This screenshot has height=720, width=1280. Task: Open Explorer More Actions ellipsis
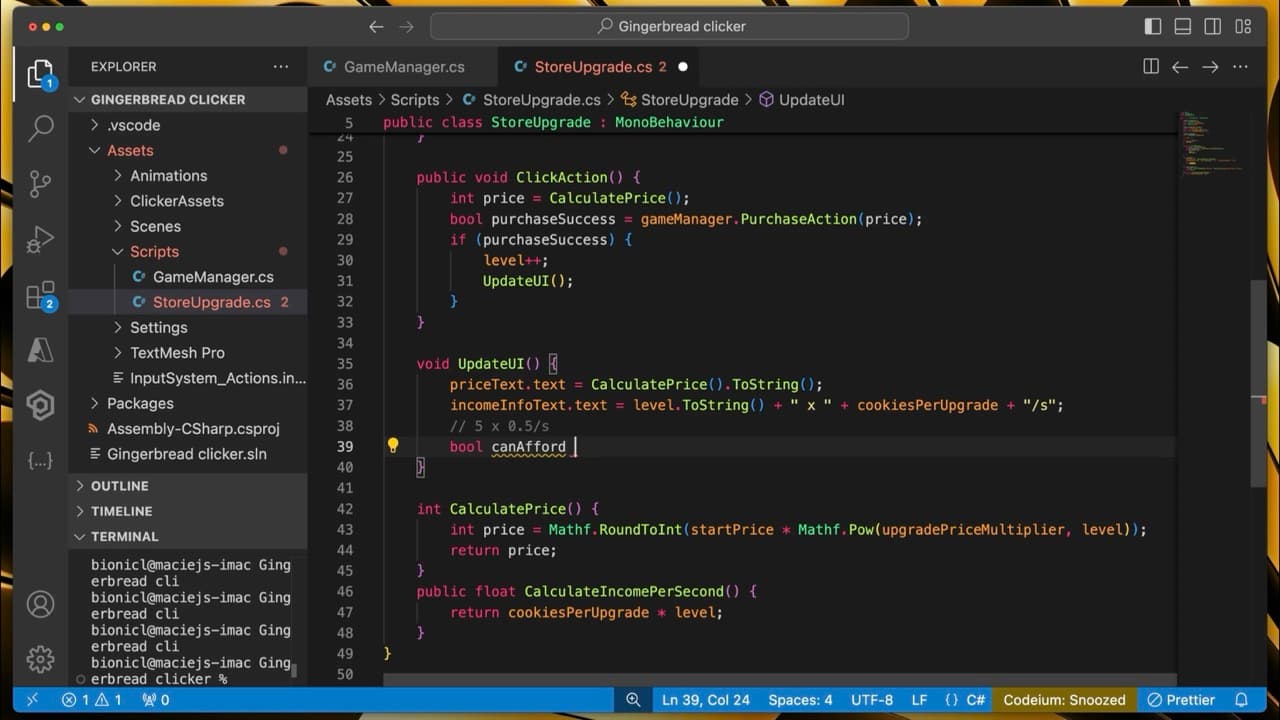tap(281, 67)
